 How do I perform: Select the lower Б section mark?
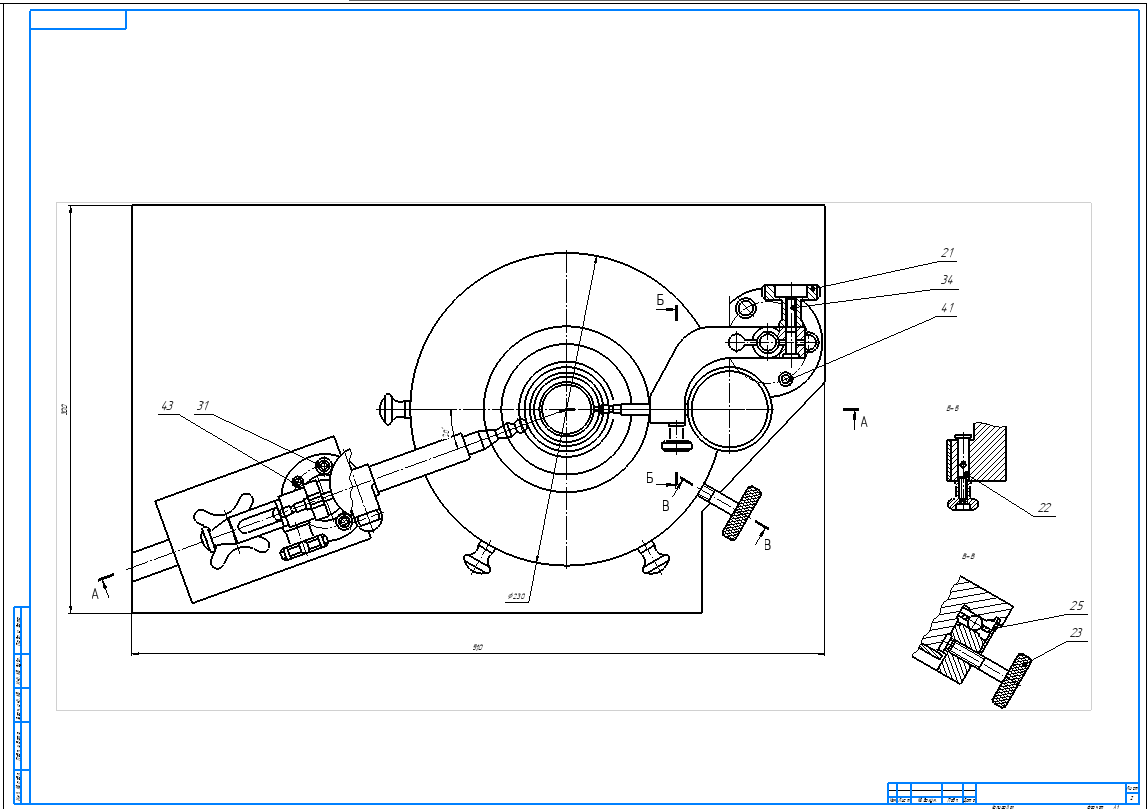651,478
